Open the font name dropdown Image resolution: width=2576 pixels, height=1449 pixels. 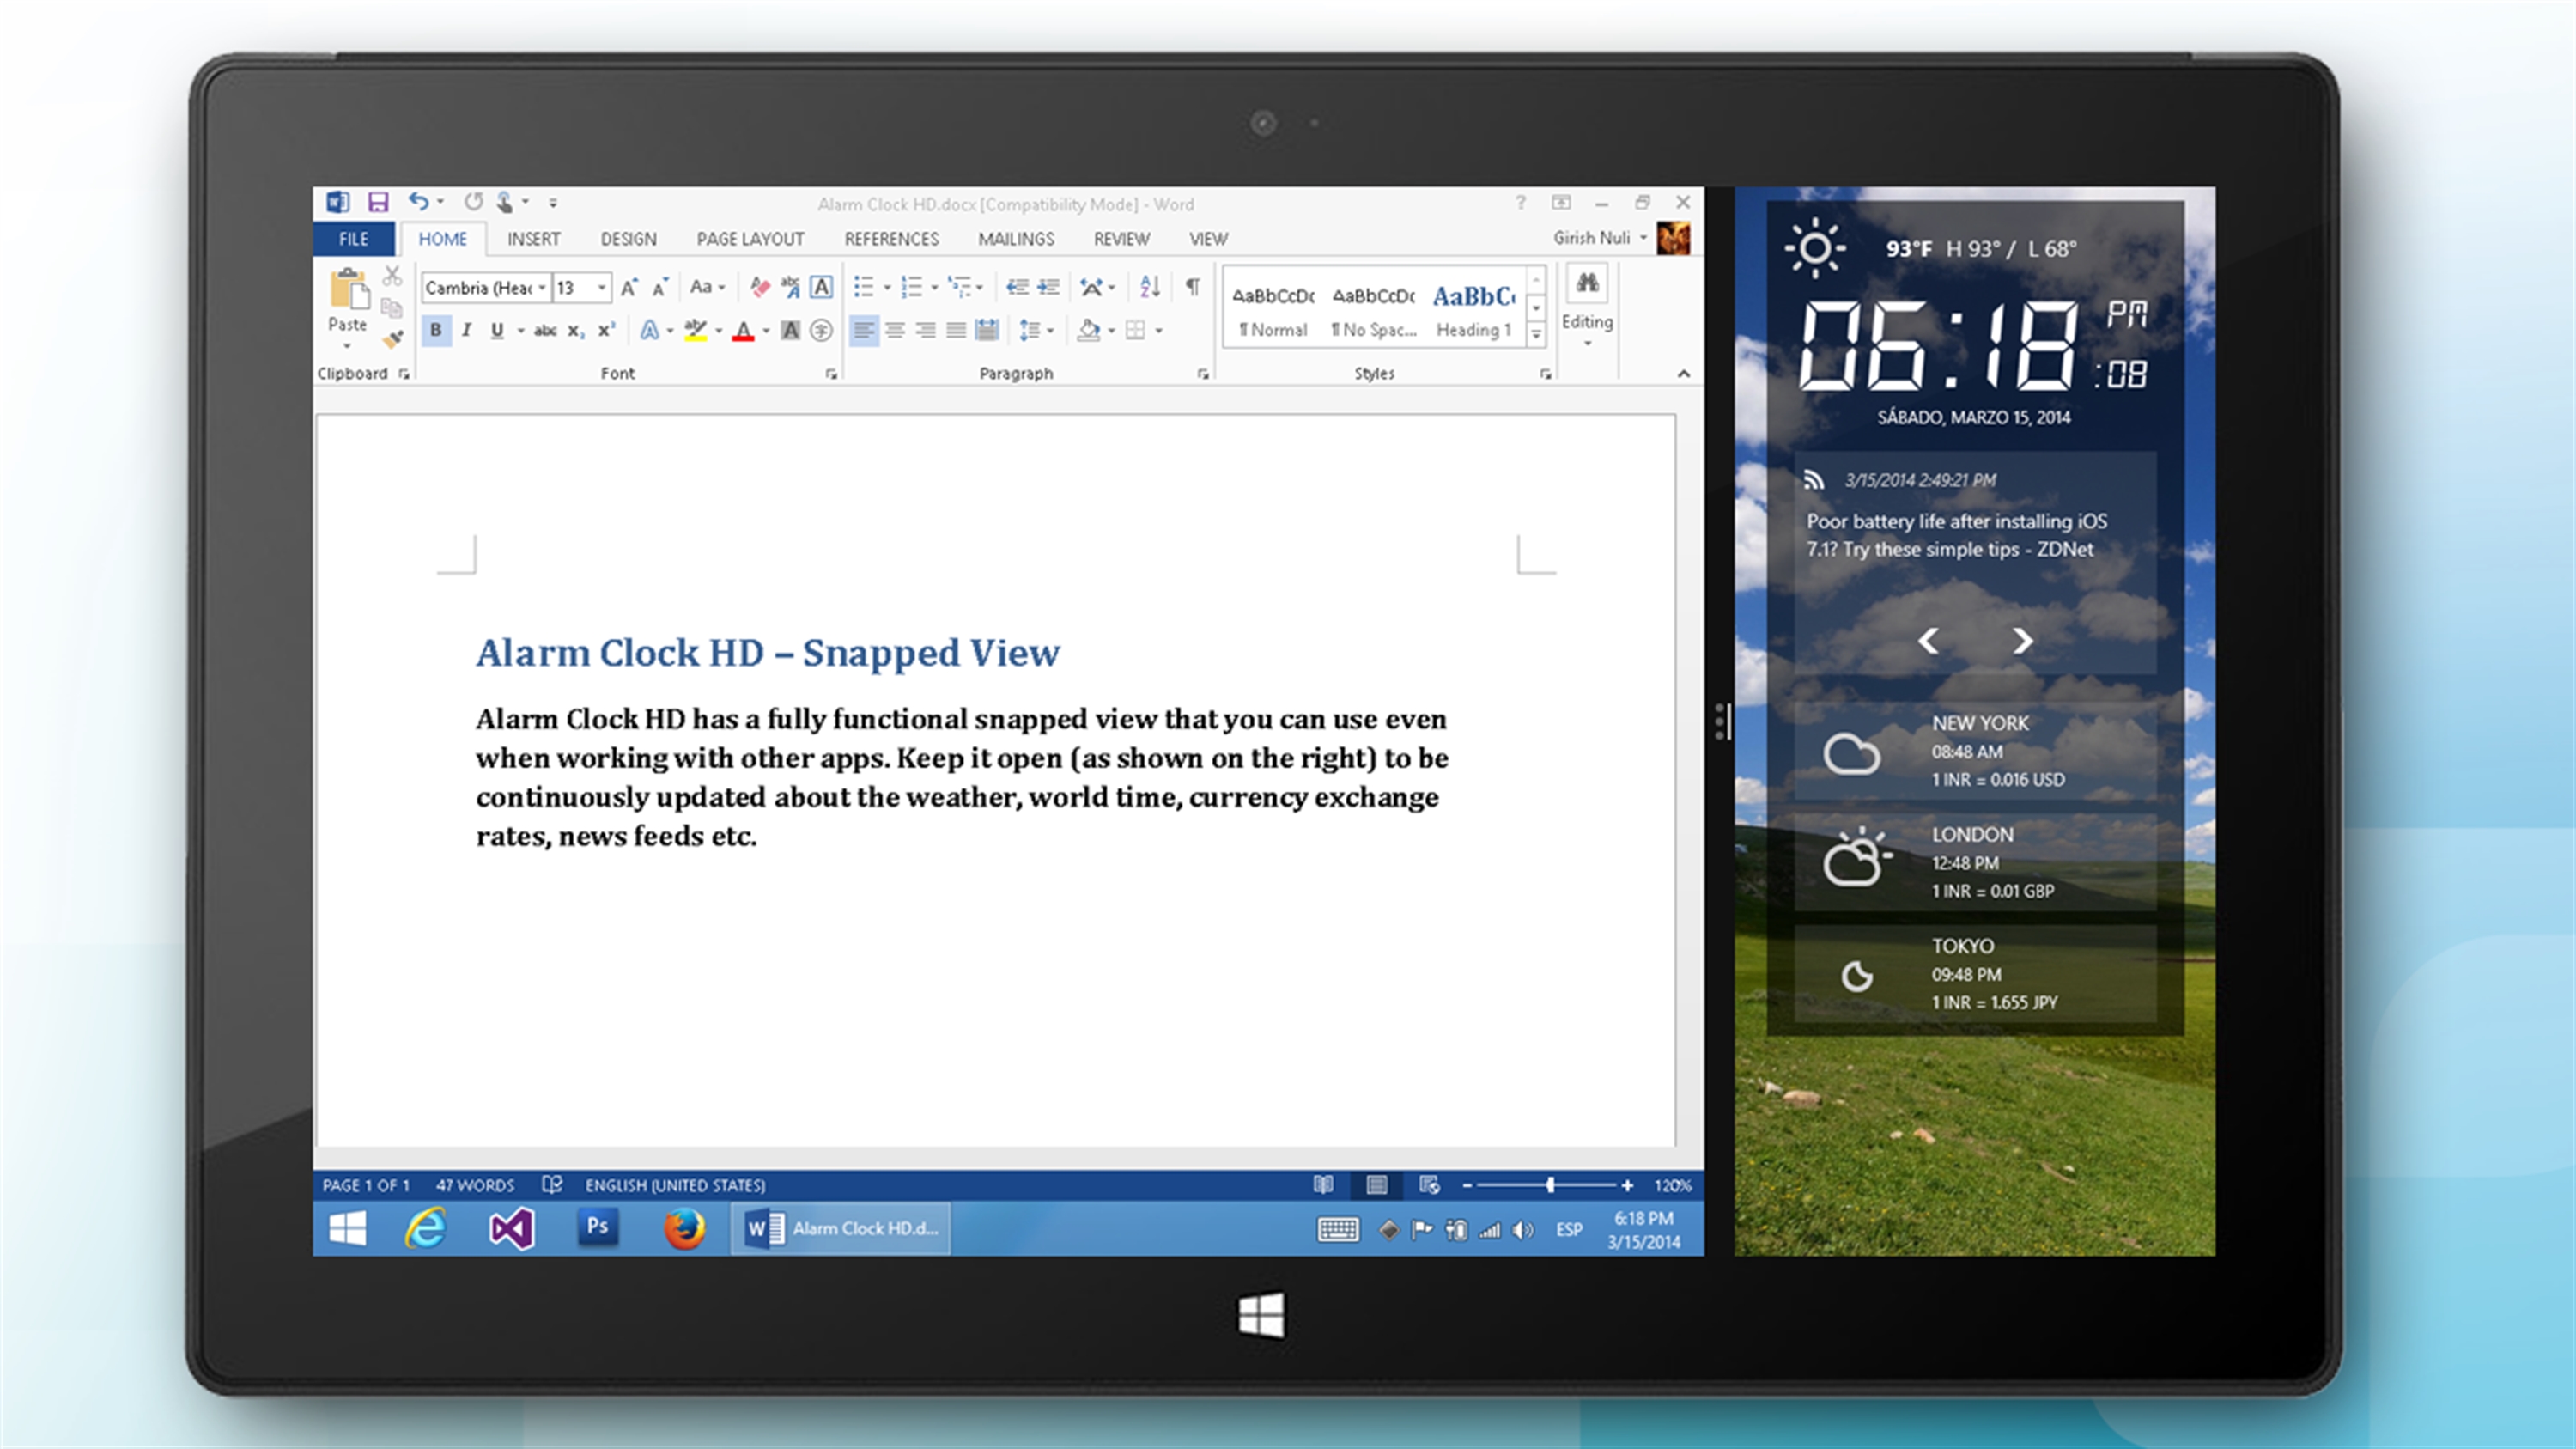[x=542, y=288]
